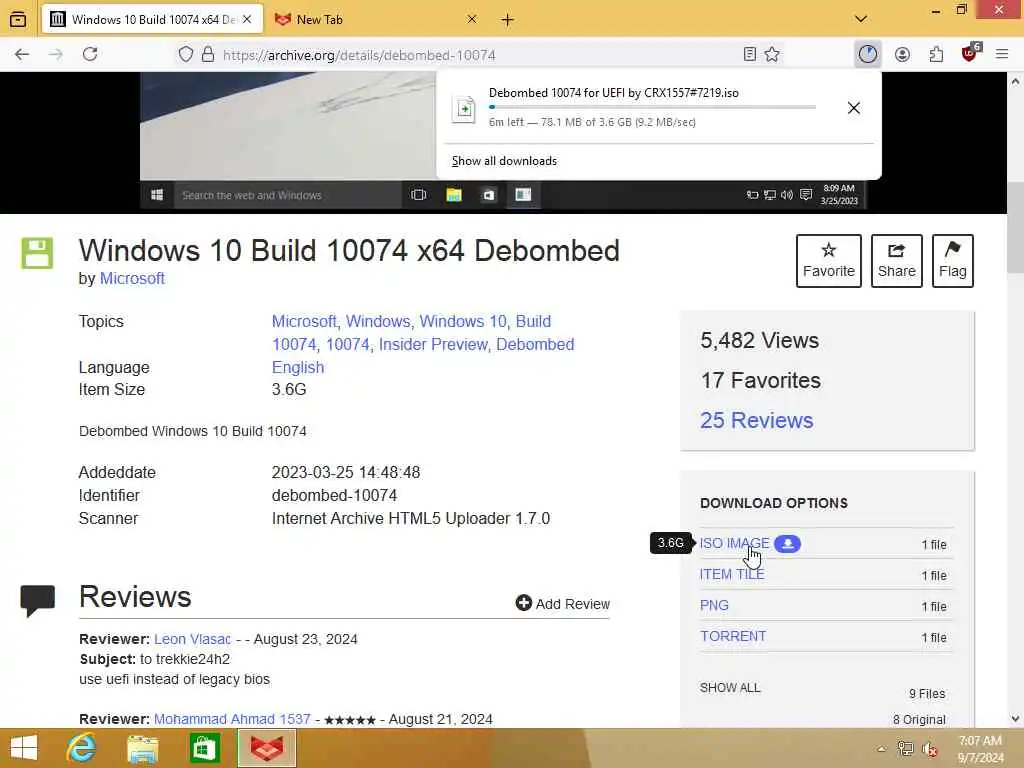Screen dimensions: 1024x768
Task: Open the workspaces icon left of tabs
Action: point(18,19)
